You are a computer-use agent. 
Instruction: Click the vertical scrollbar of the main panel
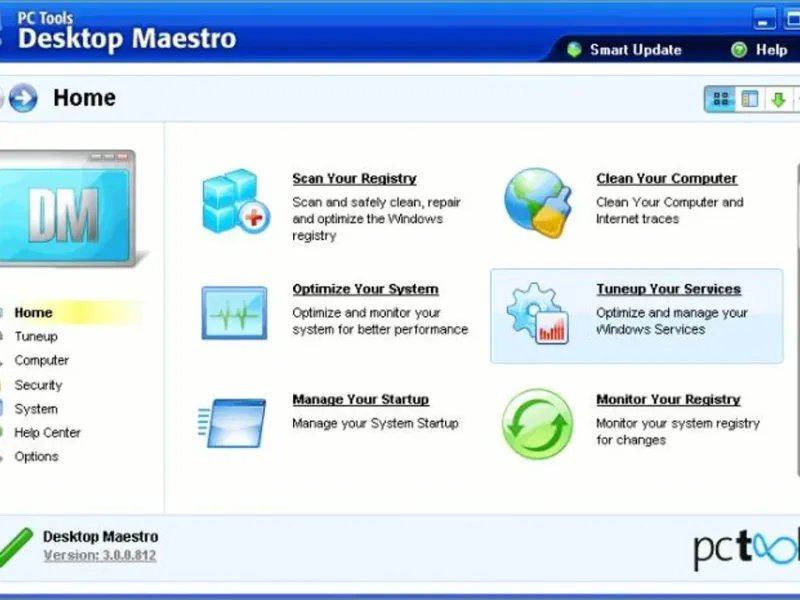coord(797,320)
